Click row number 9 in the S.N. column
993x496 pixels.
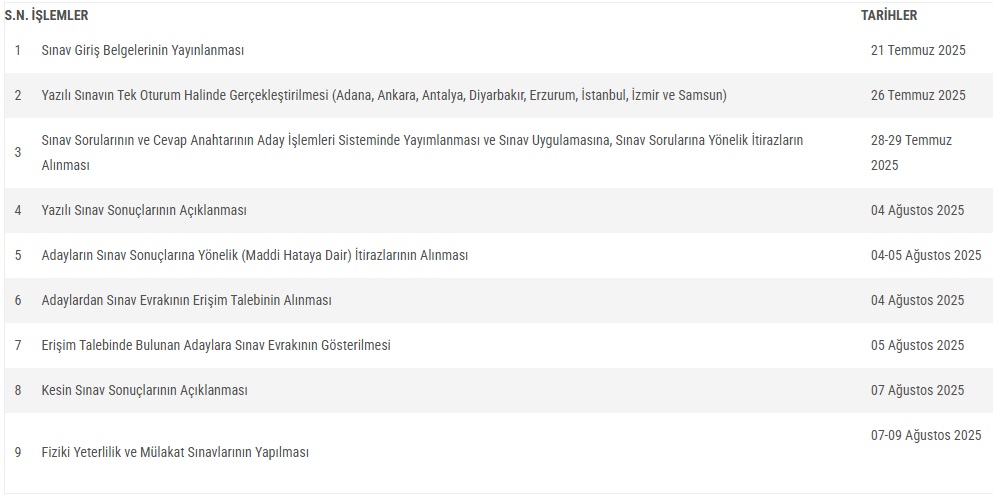[18, 452]
